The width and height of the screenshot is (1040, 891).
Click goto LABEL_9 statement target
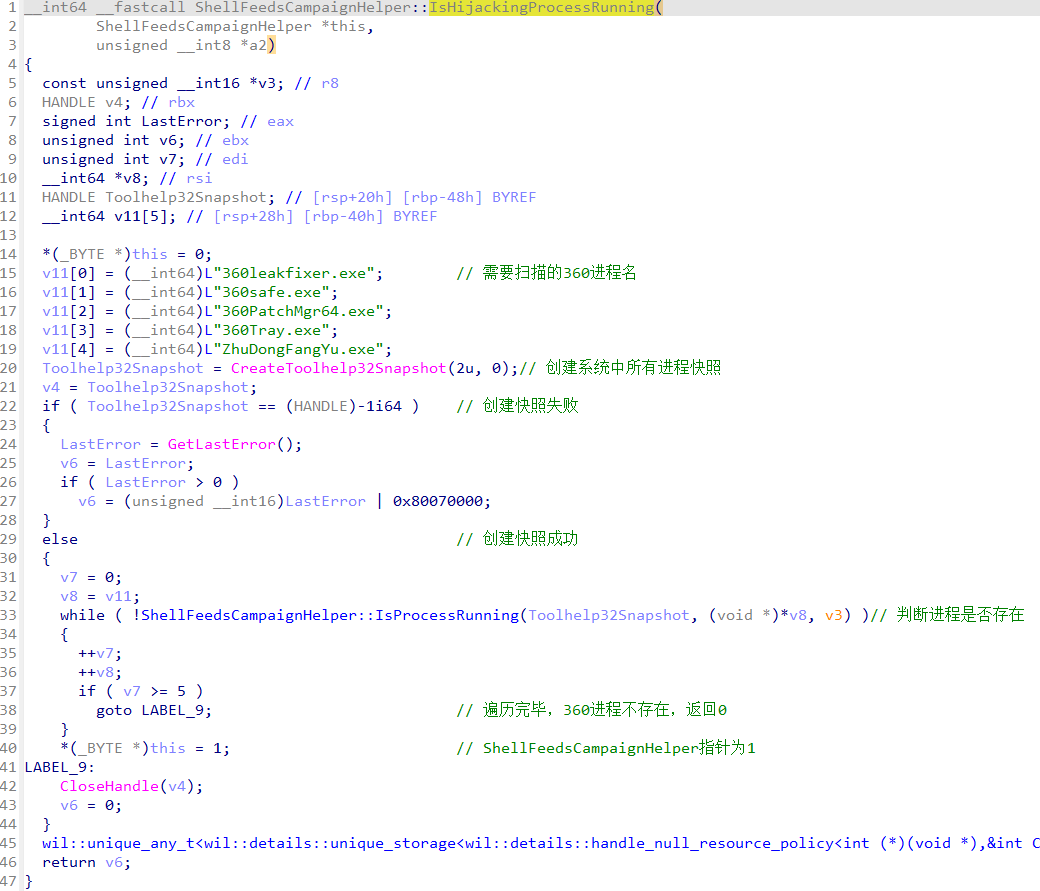click(176, 710)
